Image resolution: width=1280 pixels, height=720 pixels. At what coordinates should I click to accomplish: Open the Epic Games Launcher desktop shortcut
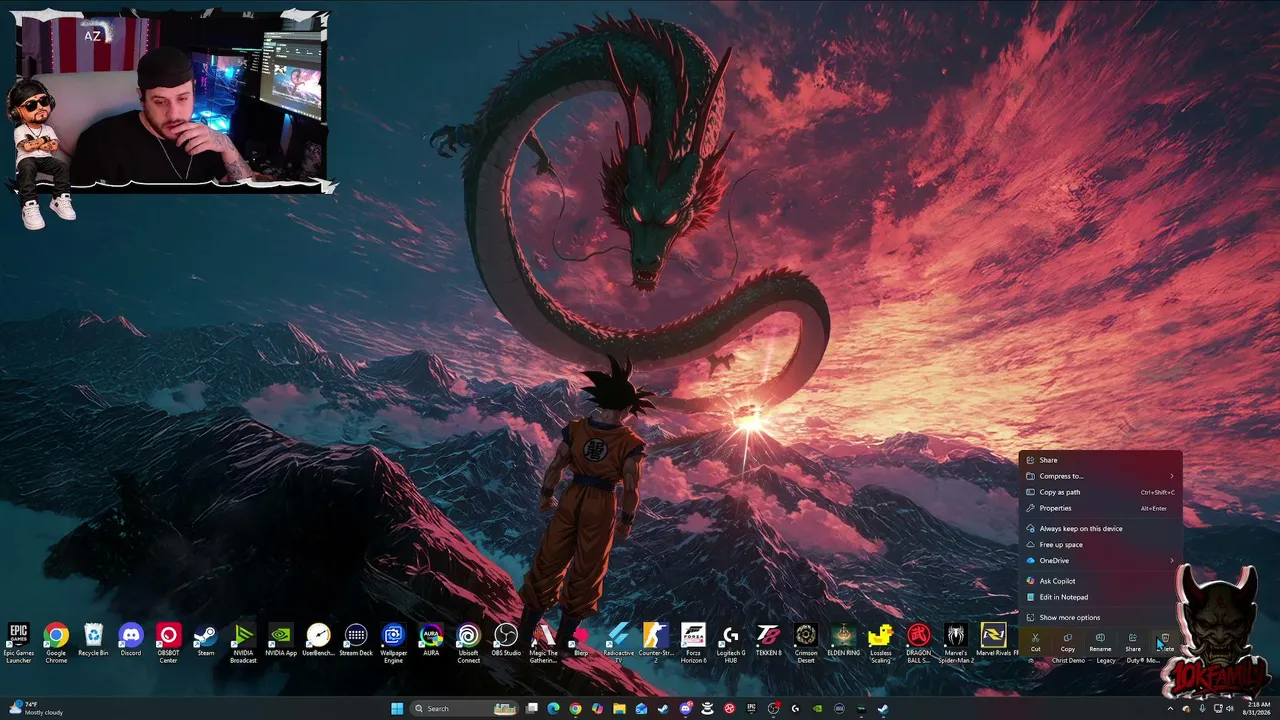pyautogui.click(x=18, y=642)
